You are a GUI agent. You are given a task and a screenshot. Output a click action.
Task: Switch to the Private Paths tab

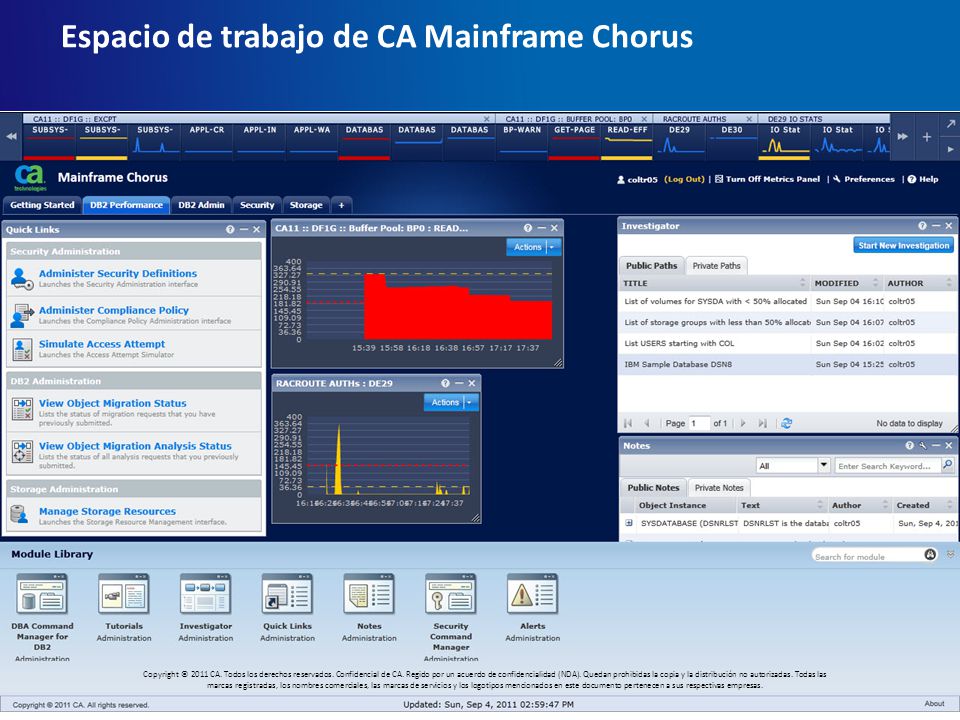[716, 266]
